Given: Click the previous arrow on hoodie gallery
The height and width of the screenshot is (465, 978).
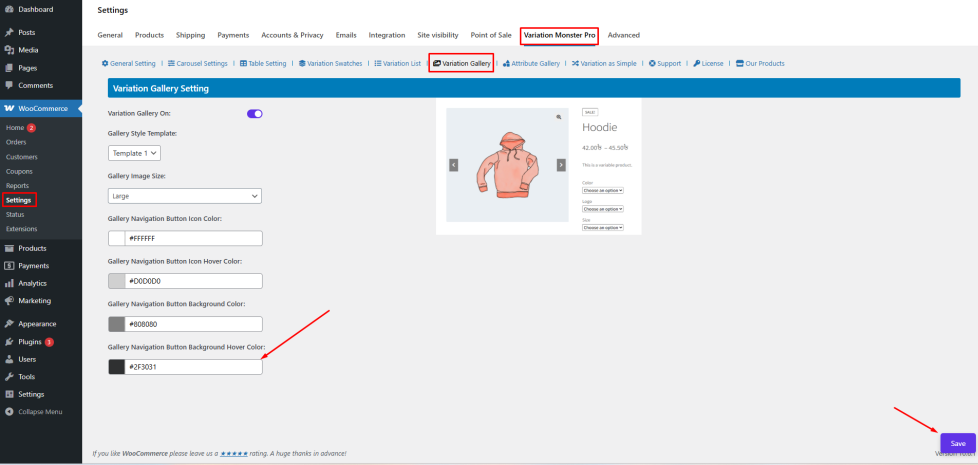Looking at the screenshot, I should point(454,165).
